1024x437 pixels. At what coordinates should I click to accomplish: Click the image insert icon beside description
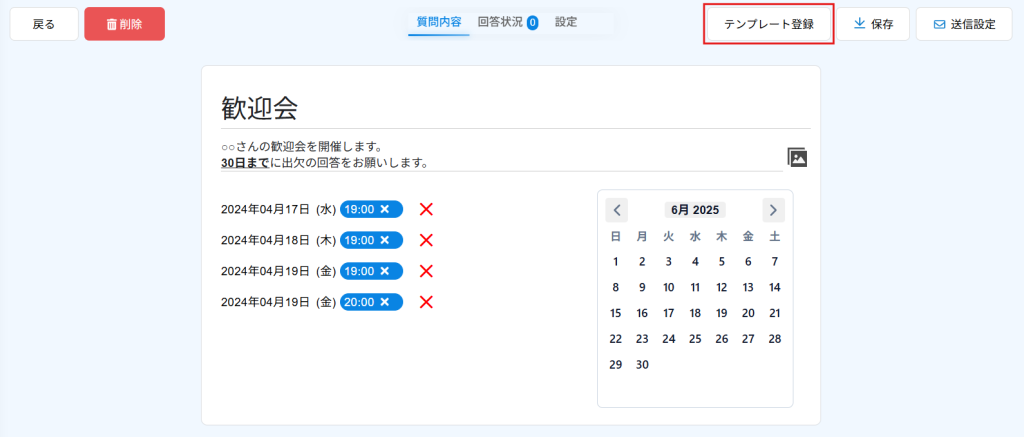point(797,157)
